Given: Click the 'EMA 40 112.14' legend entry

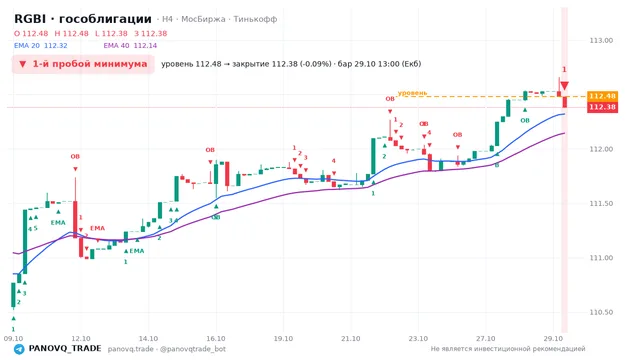Looking at the screenshot, I should tap(130, 46).
